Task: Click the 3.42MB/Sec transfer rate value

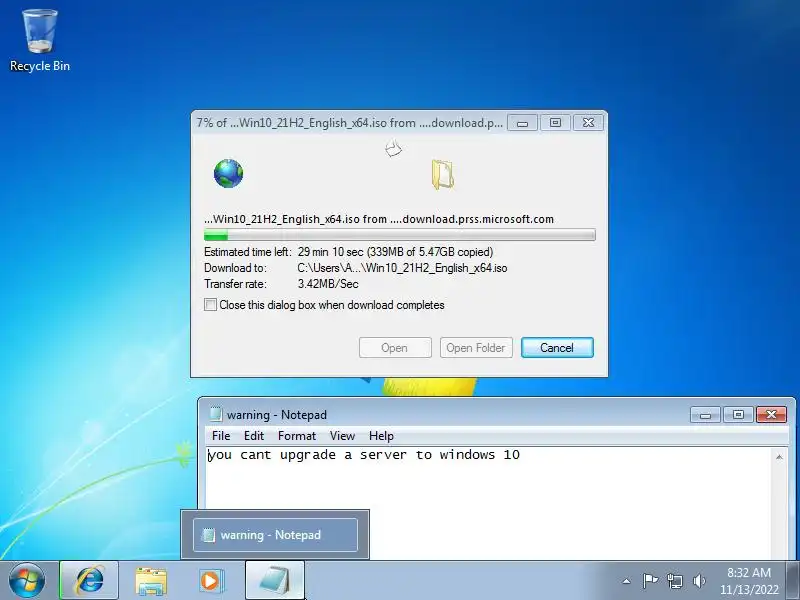Action: [328, 284]
